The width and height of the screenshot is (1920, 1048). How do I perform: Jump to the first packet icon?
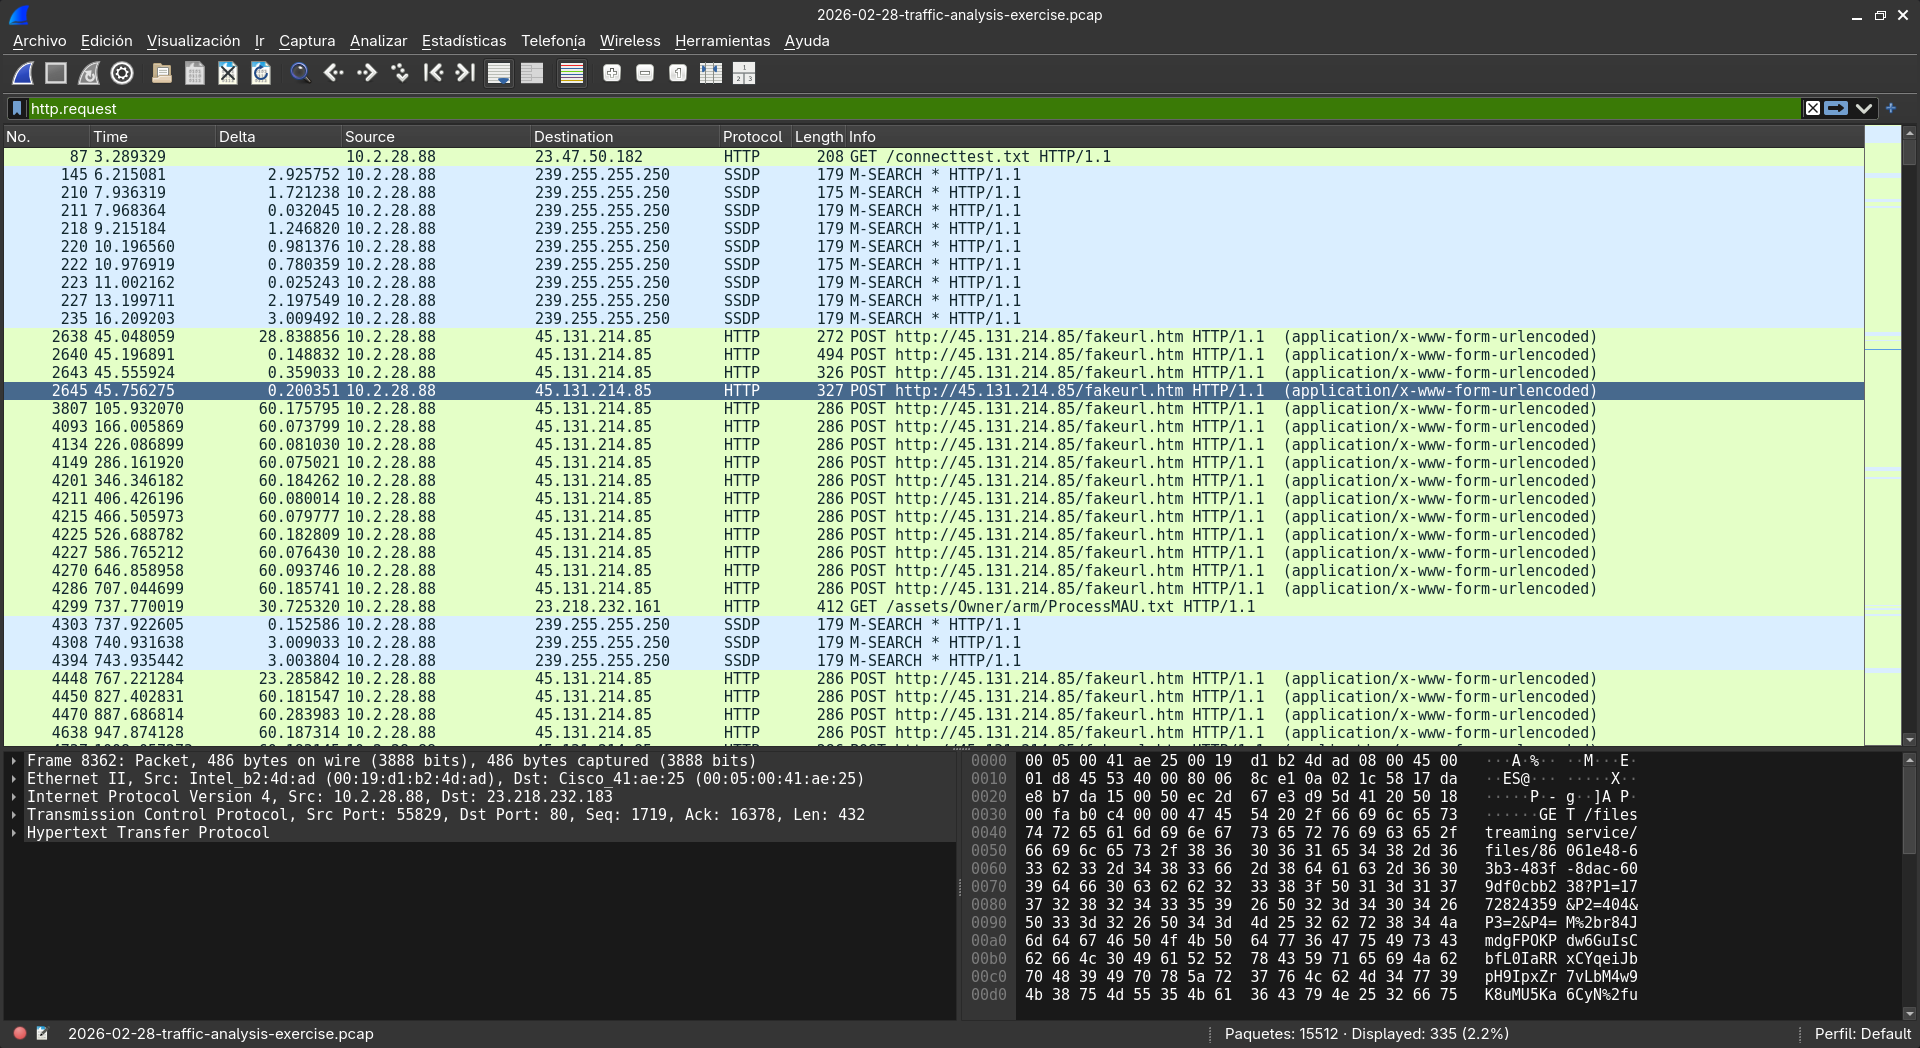coord(433,73)
